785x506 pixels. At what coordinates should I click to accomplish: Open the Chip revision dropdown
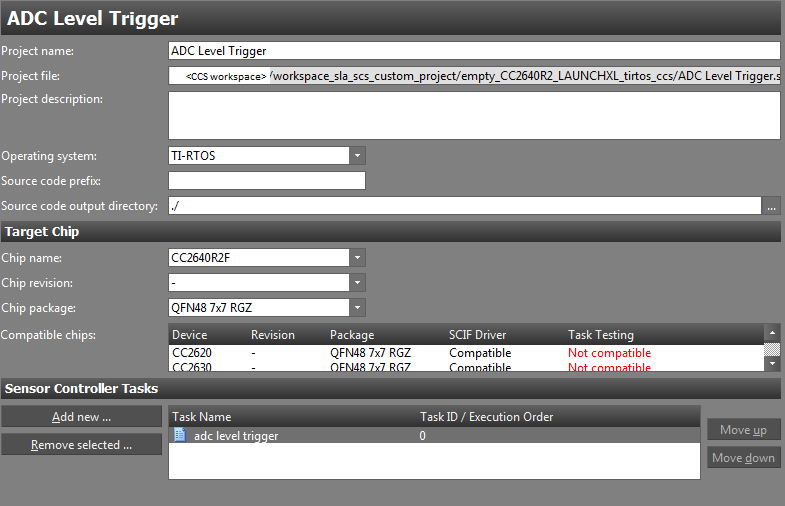coord(358,283)
